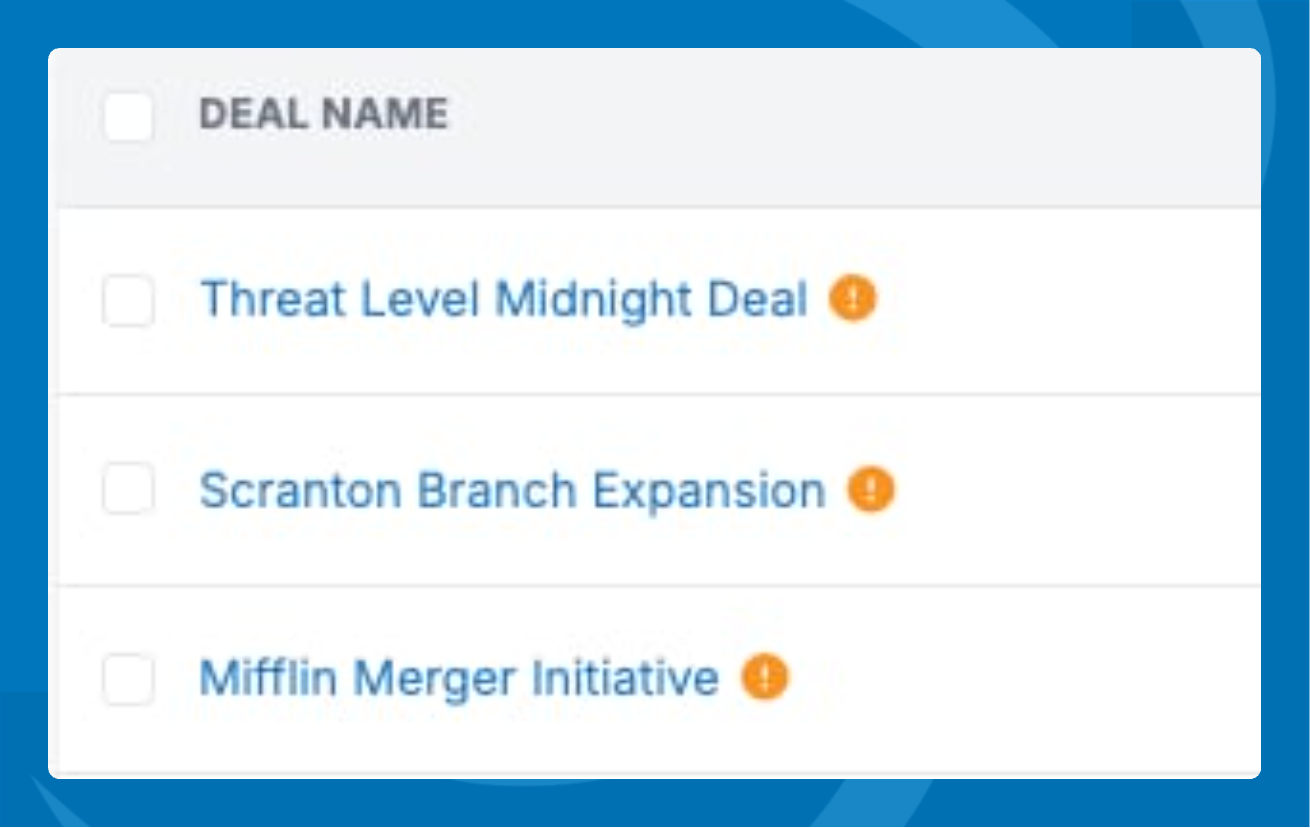The height and width of the screenshot is (828, 1310).
Task: Select all deals with the header checkbox
Action: pyautogui.click(x=128, y=116)
